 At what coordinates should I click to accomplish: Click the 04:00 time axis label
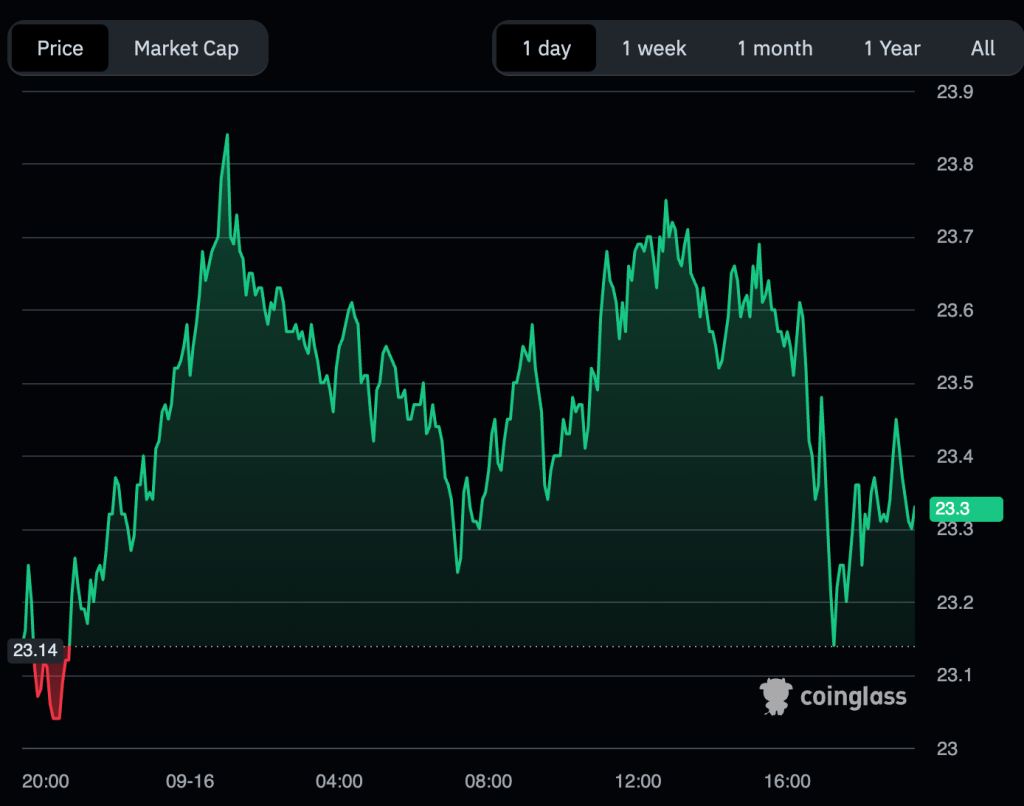pyautogui.click(x=339, y=780)
